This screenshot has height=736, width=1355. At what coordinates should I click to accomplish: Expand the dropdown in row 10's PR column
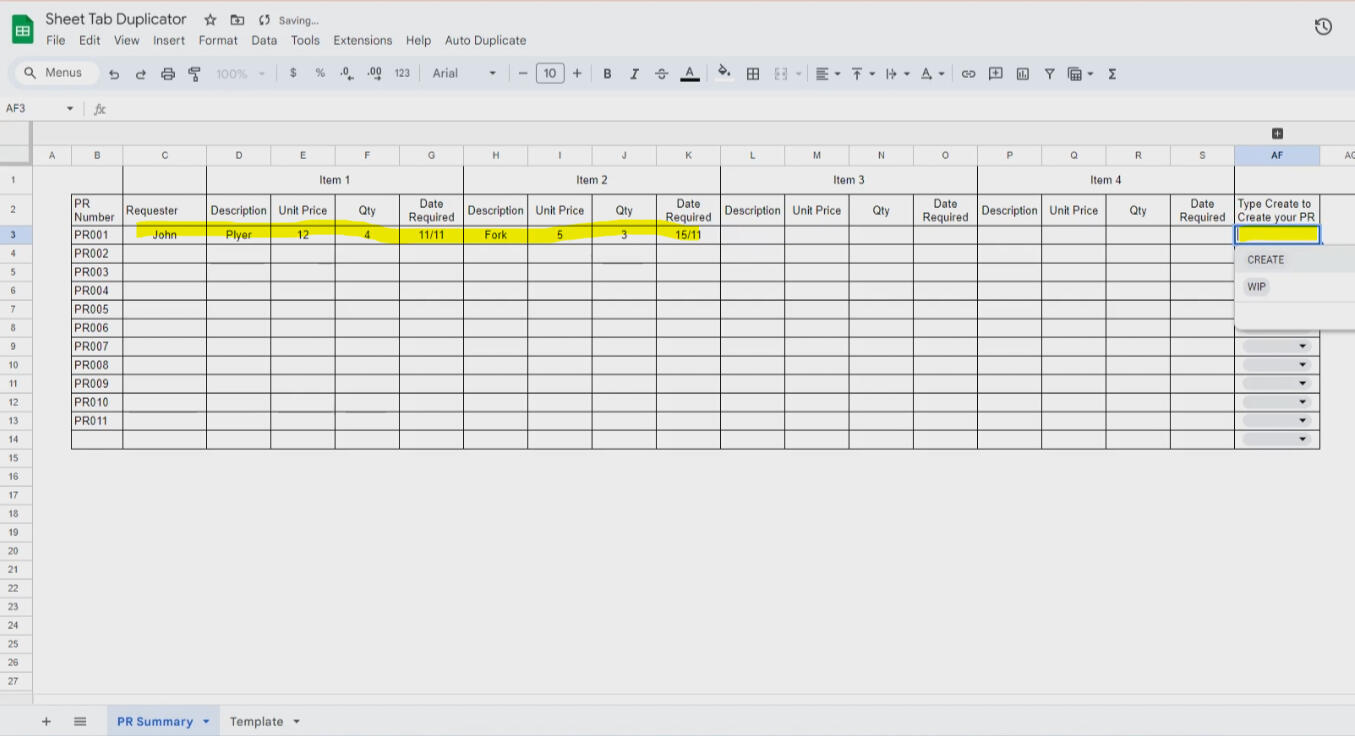coord(1302,365)
